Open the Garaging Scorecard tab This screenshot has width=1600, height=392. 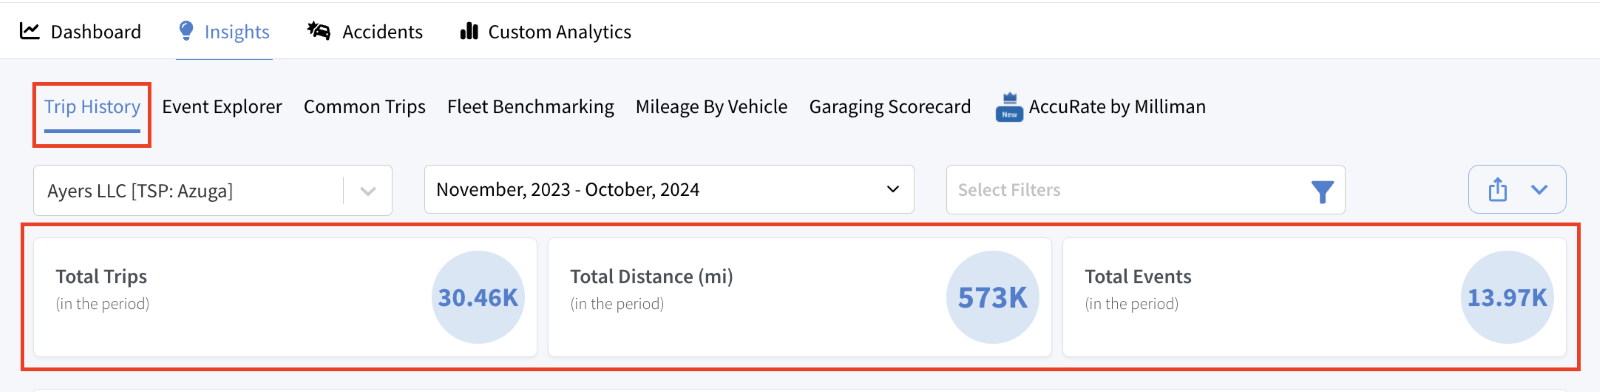click(x=890, y=107)
